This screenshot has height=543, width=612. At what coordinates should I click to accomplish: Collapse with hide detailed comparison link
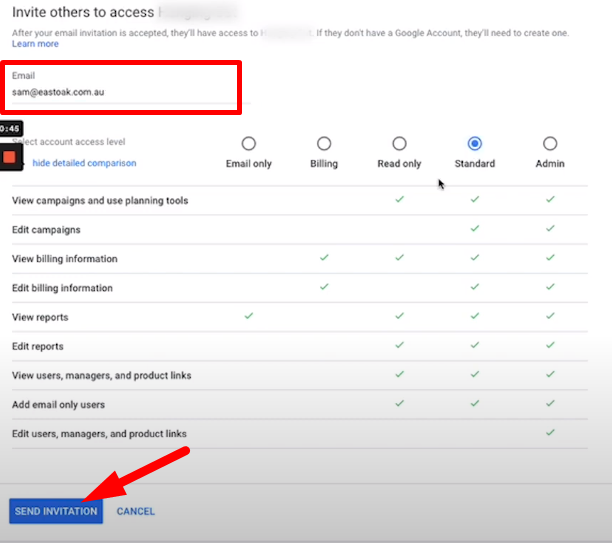point(84,163)
